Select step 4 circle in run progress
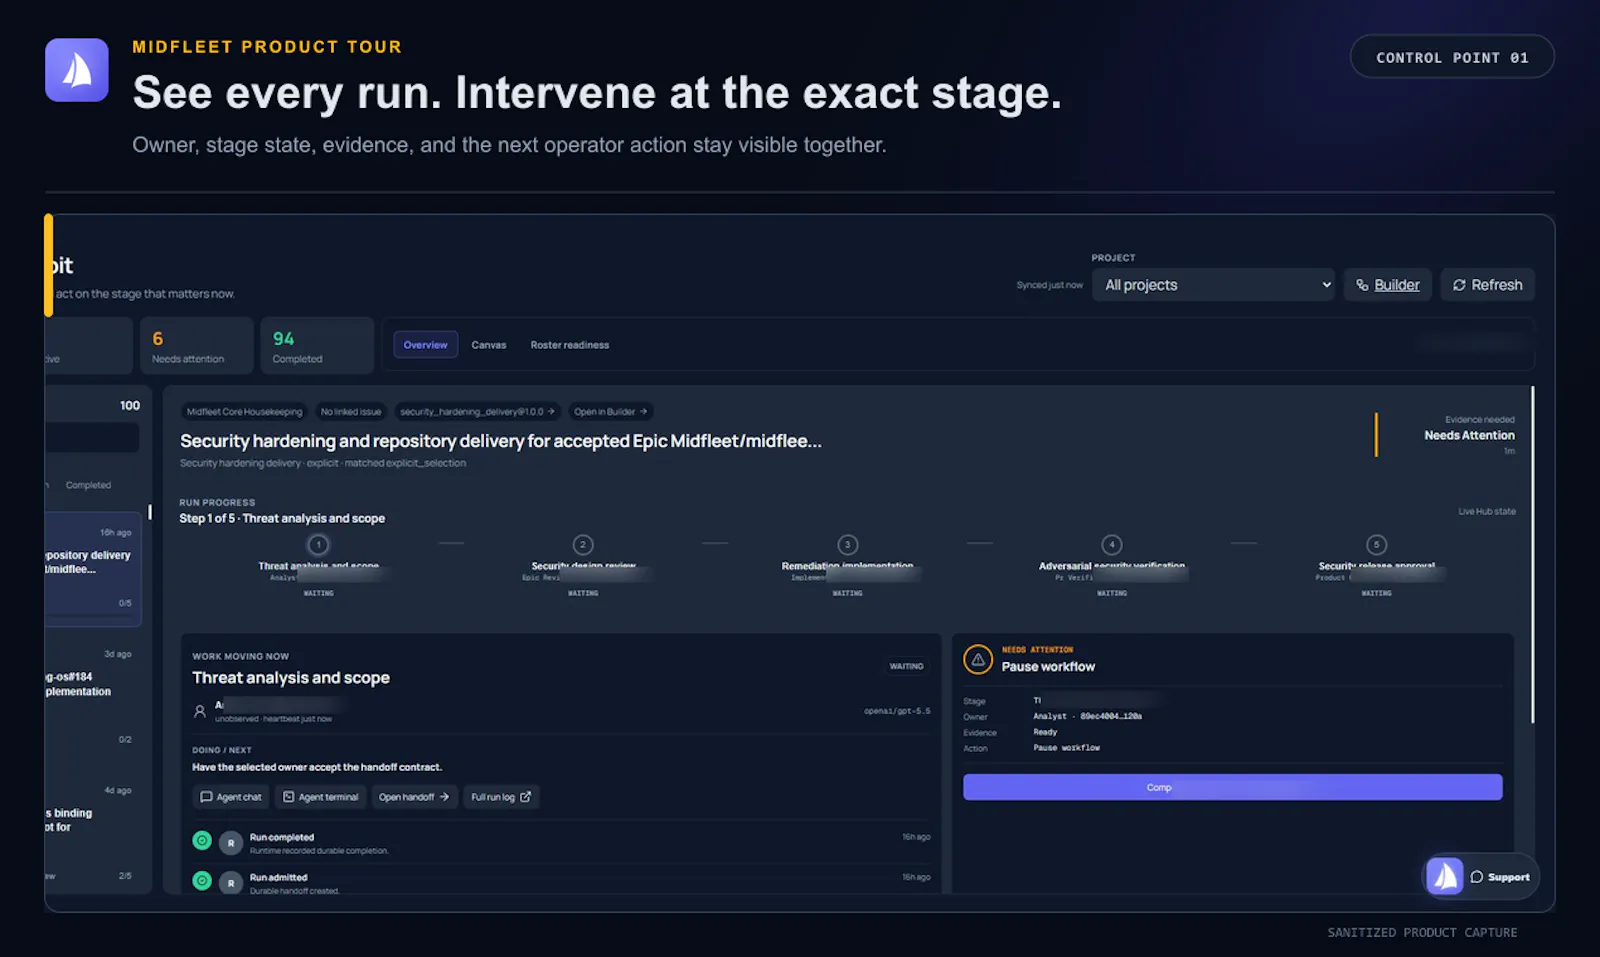This screenshot has width=1600, height=957. click(x=1112, y=545)
